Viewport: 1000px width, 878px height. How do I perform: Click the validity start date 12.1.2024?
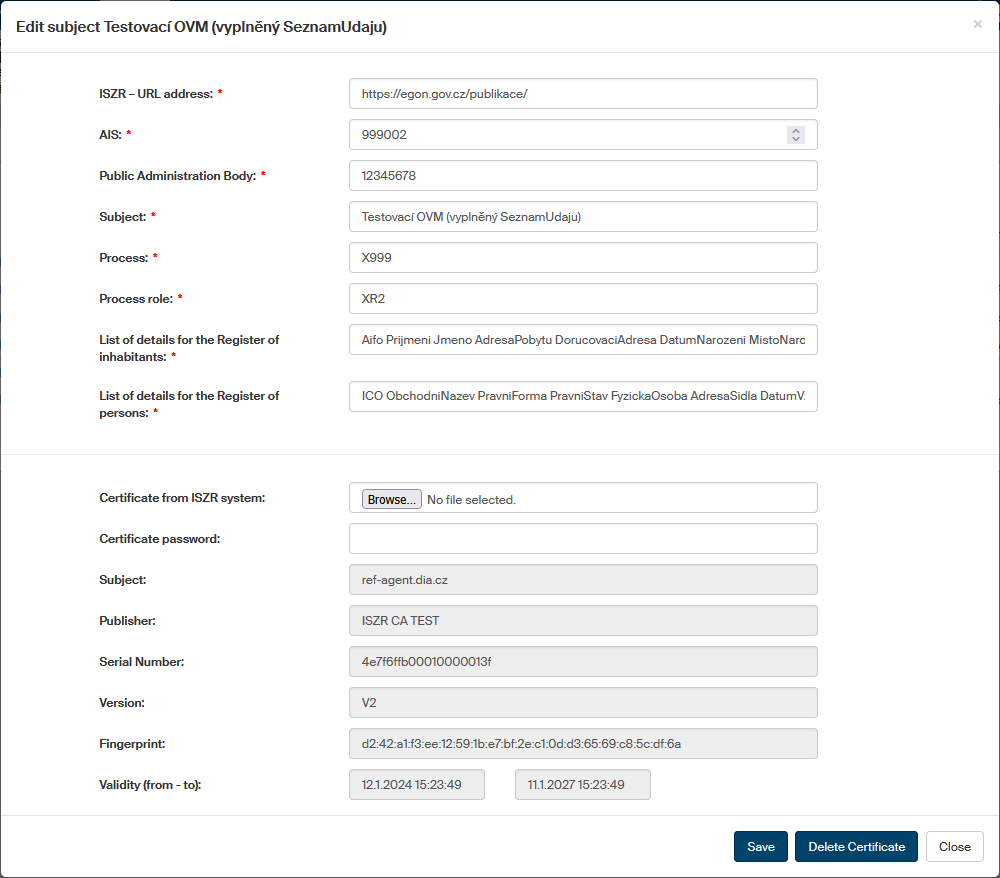click(416, 784)
